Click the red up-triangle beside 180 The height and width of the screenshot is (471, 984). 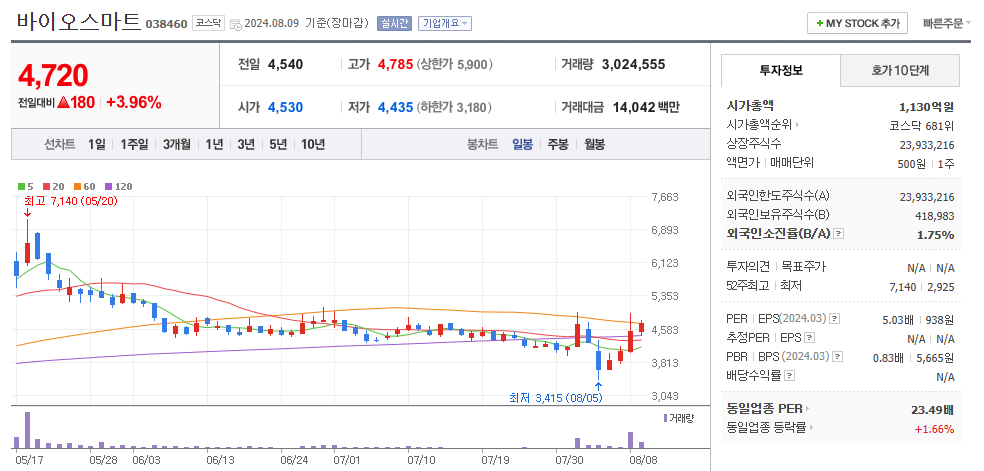63,103
